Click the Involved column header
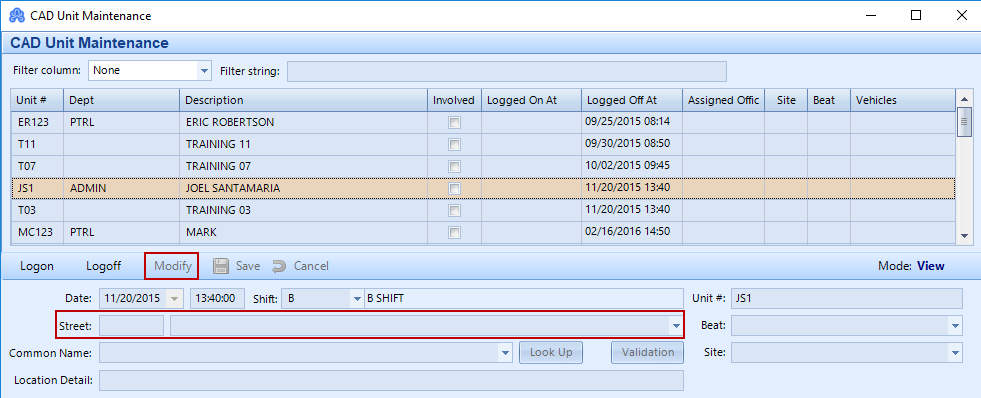The image size is (981, 398). coord(454,100)
